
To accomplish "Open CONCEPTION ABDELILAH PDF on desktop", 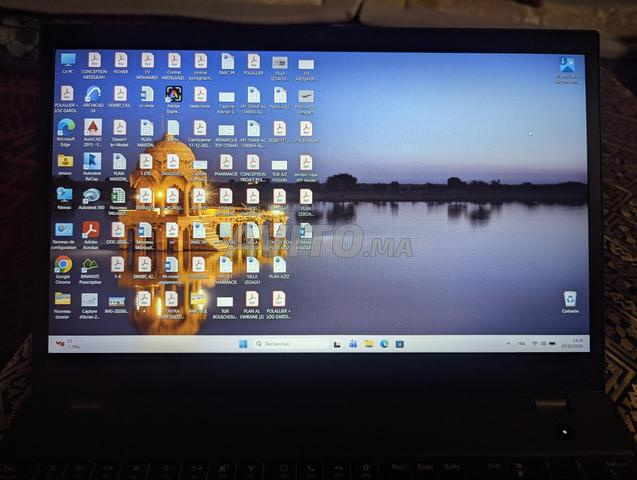I will pyautogui.click(x=94, y=65).
